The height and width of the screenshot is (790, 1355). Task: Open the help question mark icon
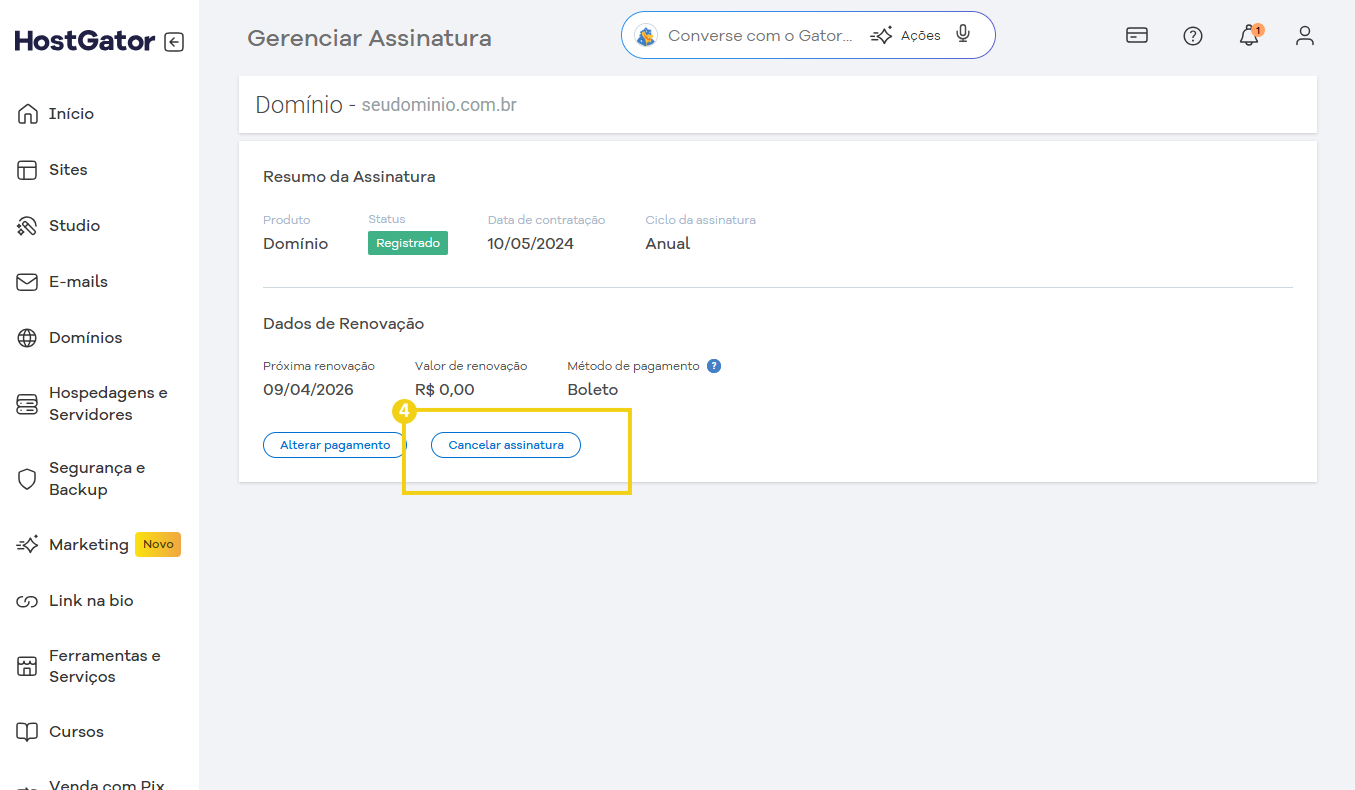click(x=1192, y=36)
